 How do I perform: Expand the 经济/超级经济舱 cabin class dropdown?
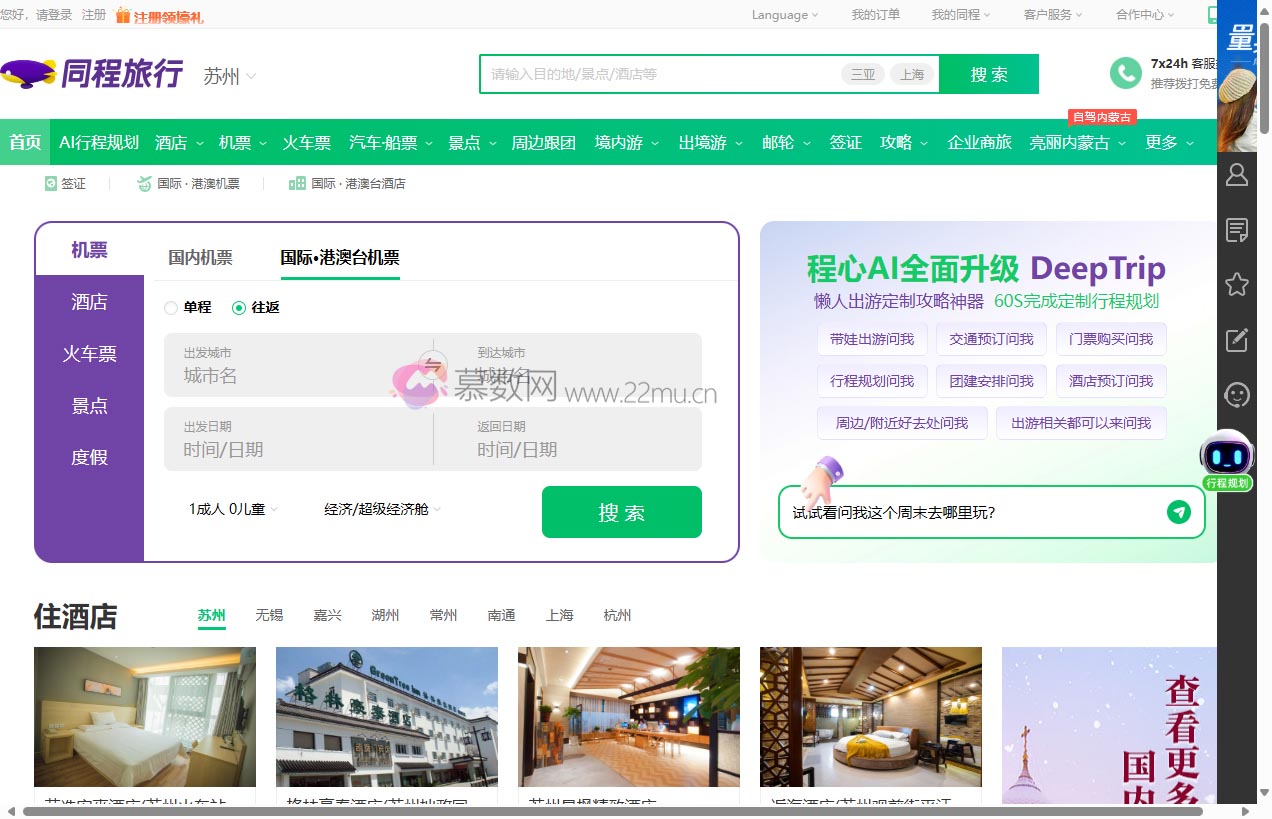(x=382, y=509)
